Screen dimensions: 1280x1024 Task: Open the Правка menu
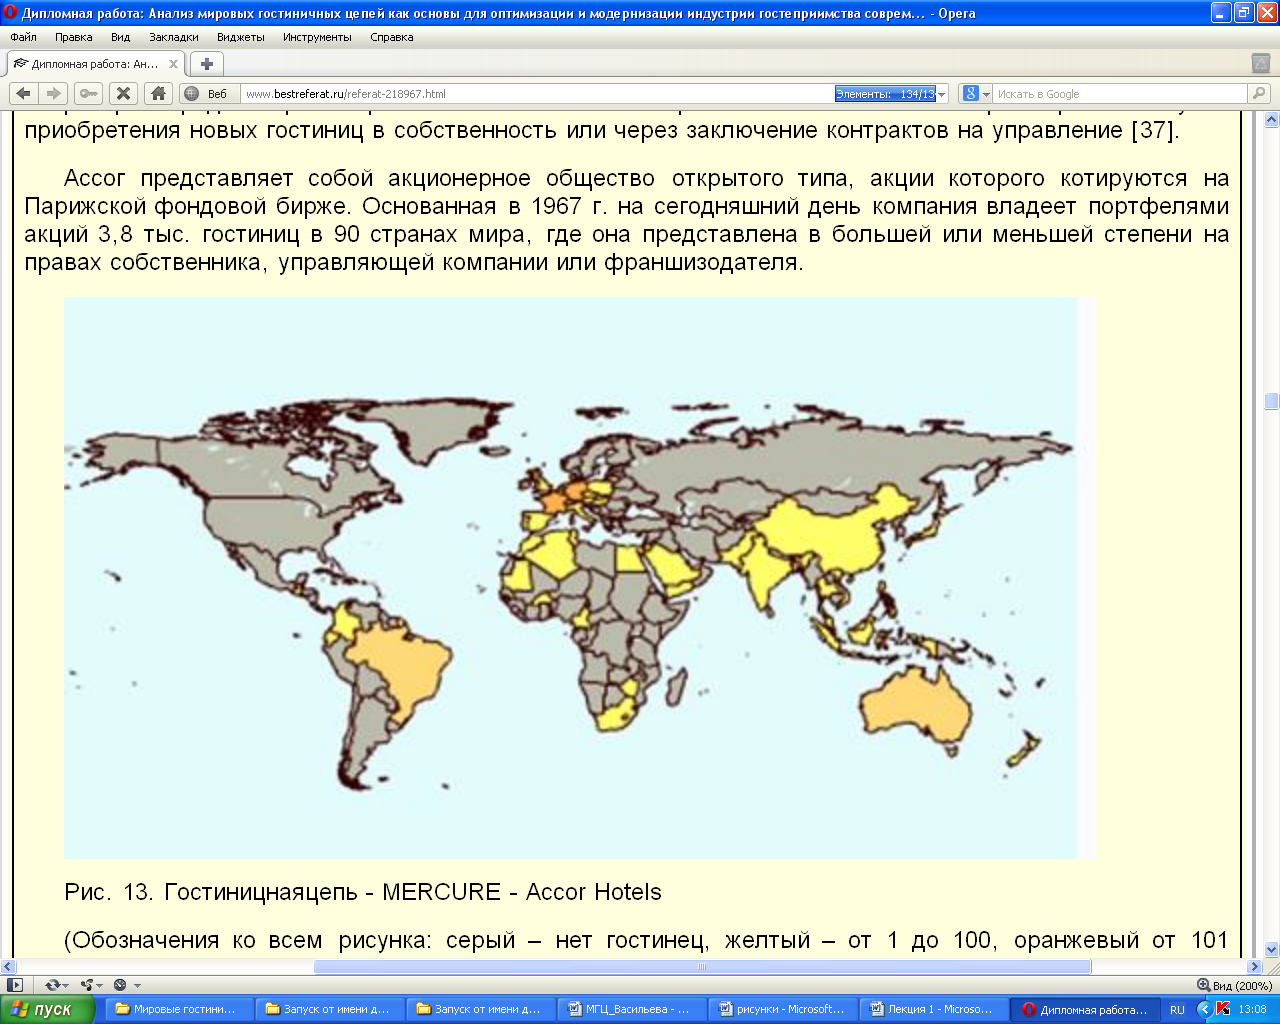(74, 37)
